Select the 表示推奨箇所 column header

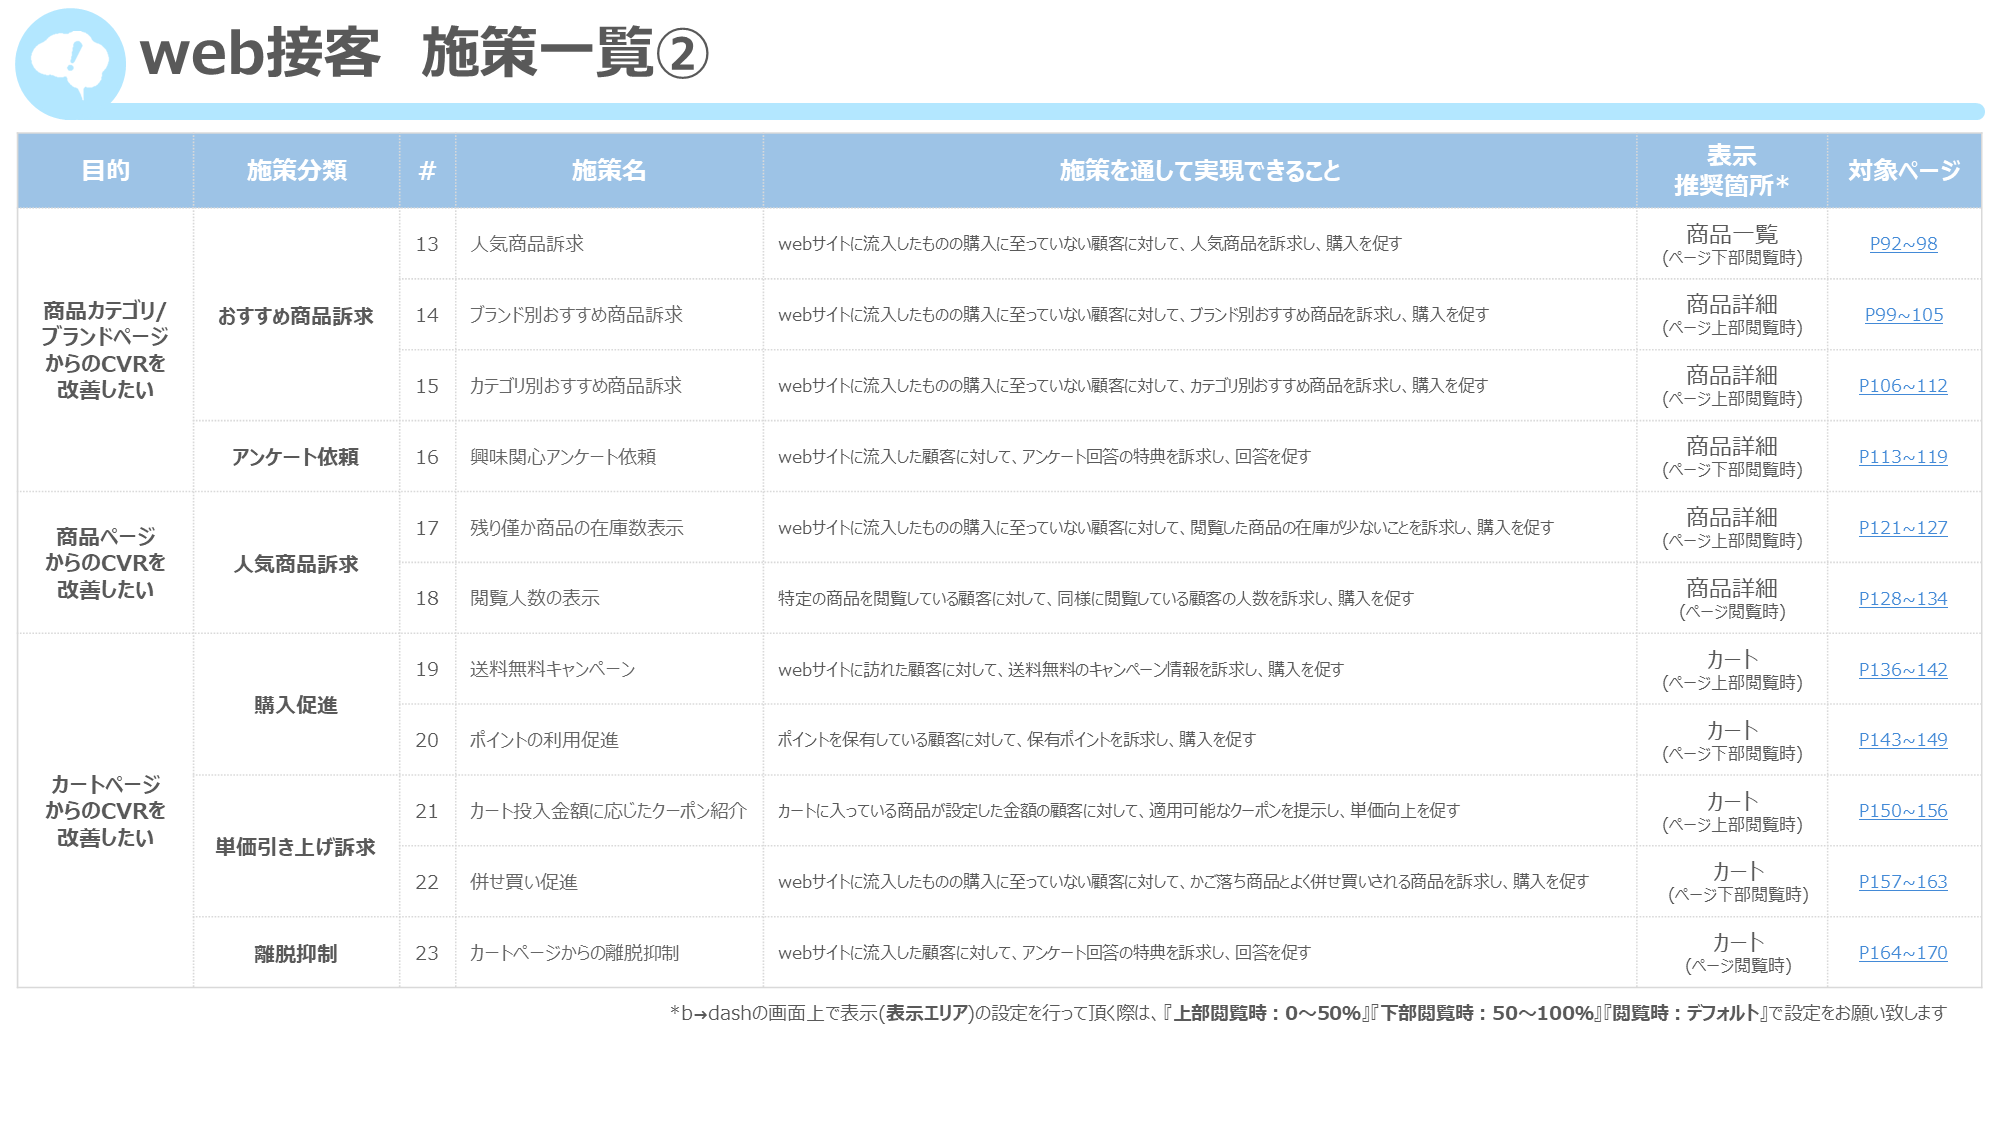1731,171
